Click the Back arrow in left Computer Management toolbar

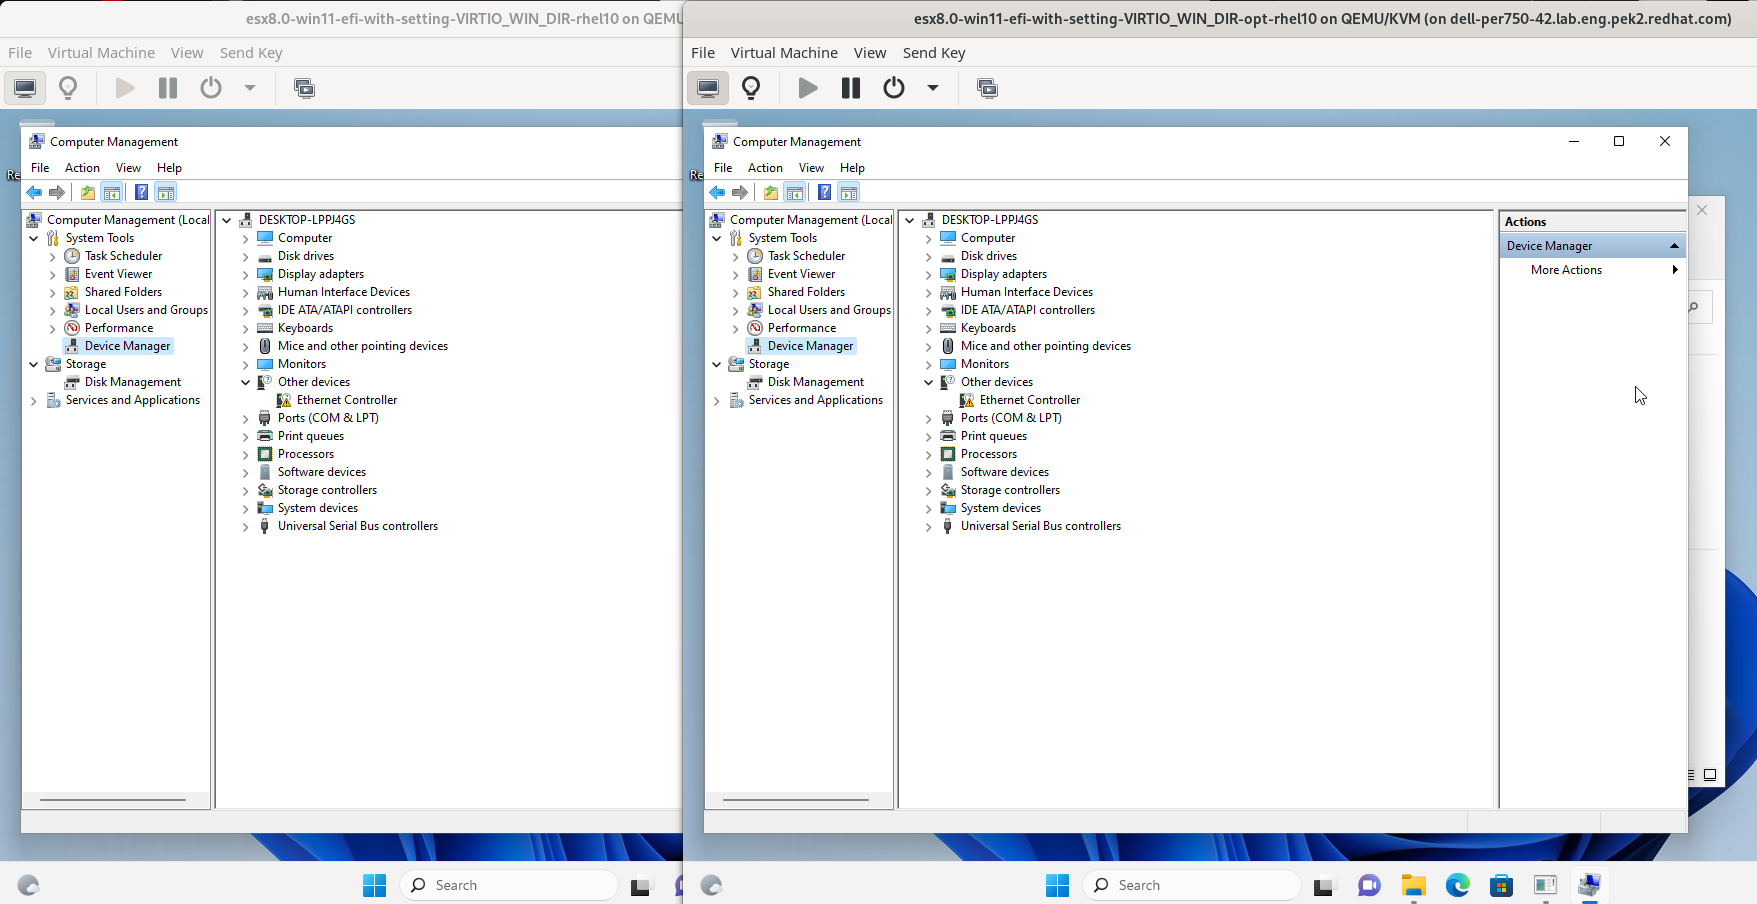[x=34, y=192]
